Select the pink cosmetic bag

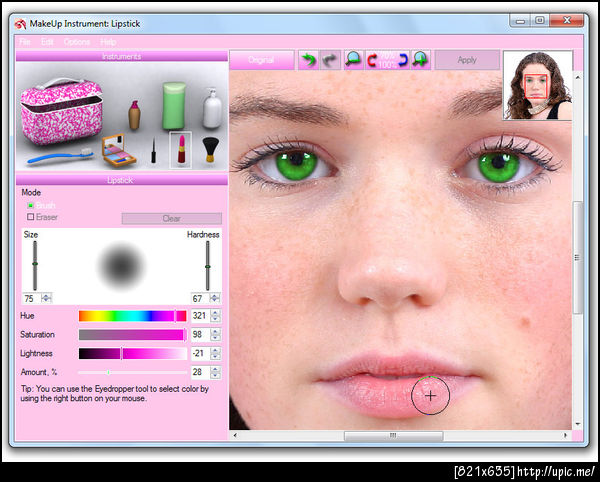pyautogui.click(x=61, y=111)
